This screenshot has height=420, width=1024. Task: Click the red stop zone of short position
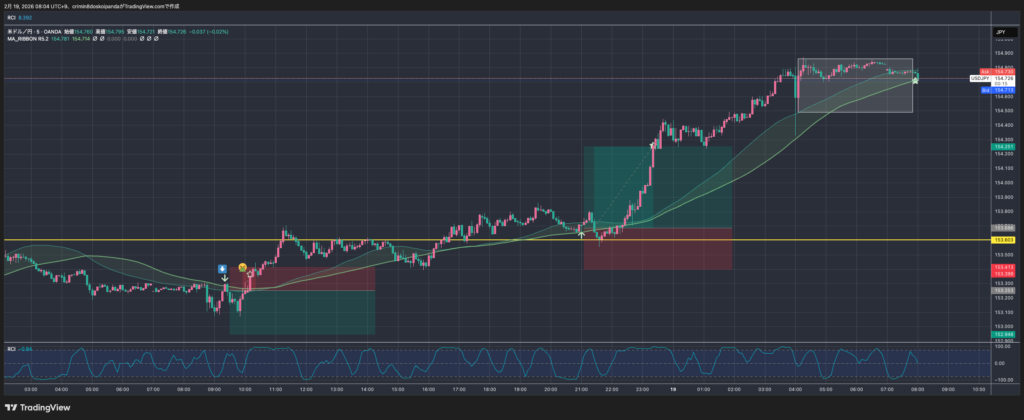(x=310, y=278)
